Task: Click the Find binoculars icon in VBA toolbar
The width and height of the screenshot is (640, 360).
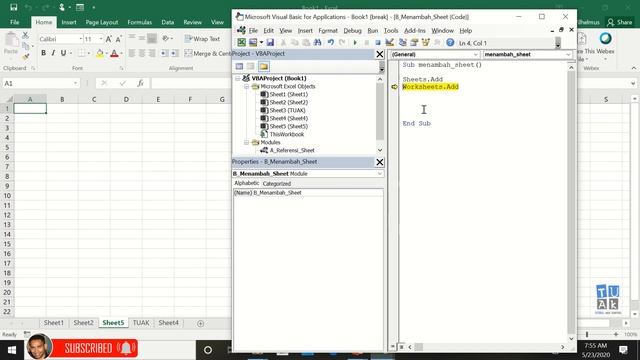Action: click(318, 42)
